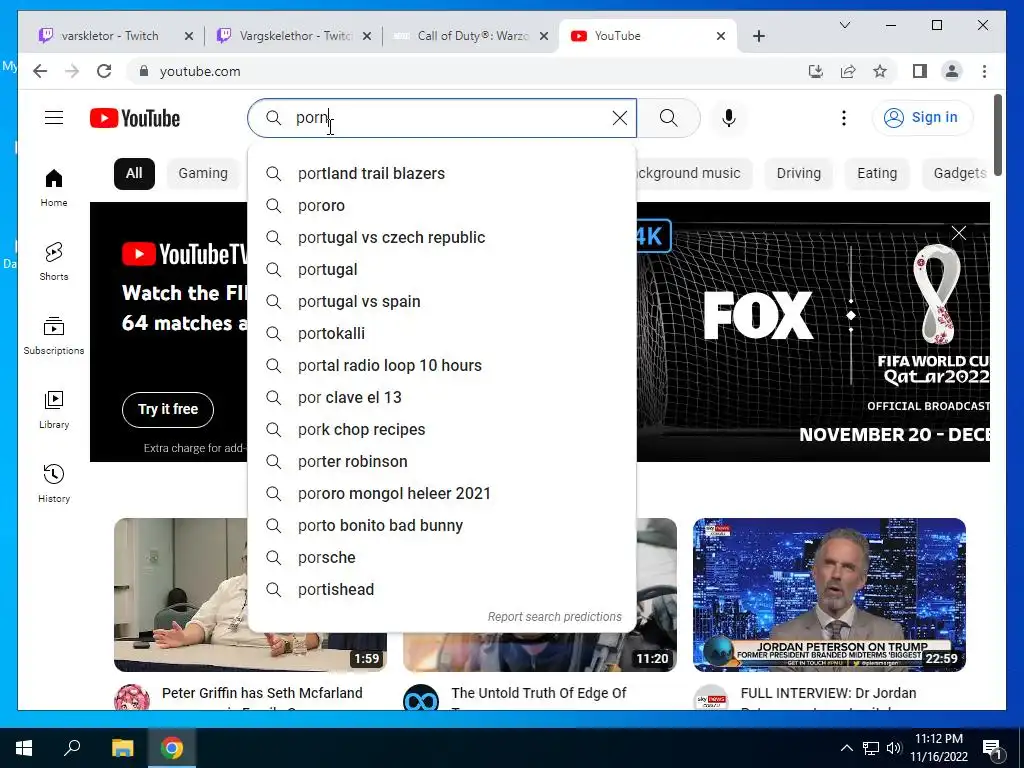Clear the search box with the X

[x=619, y=118]
